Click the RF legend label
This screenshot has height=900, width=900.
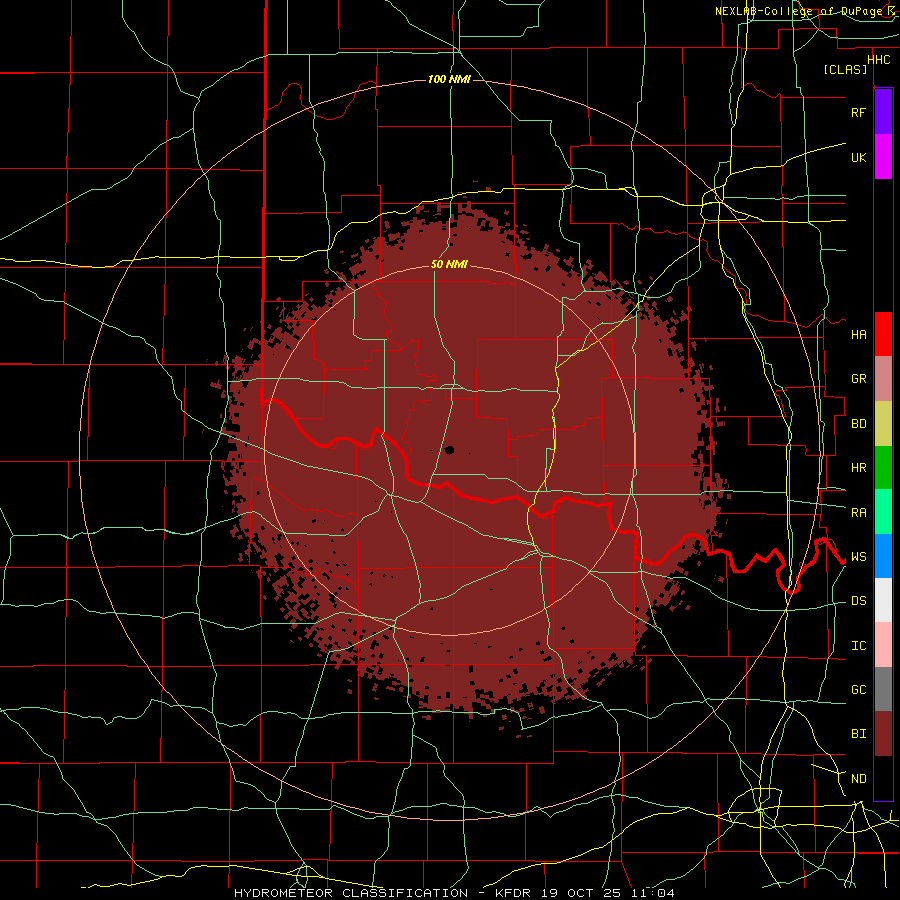(x=858, y=112)
